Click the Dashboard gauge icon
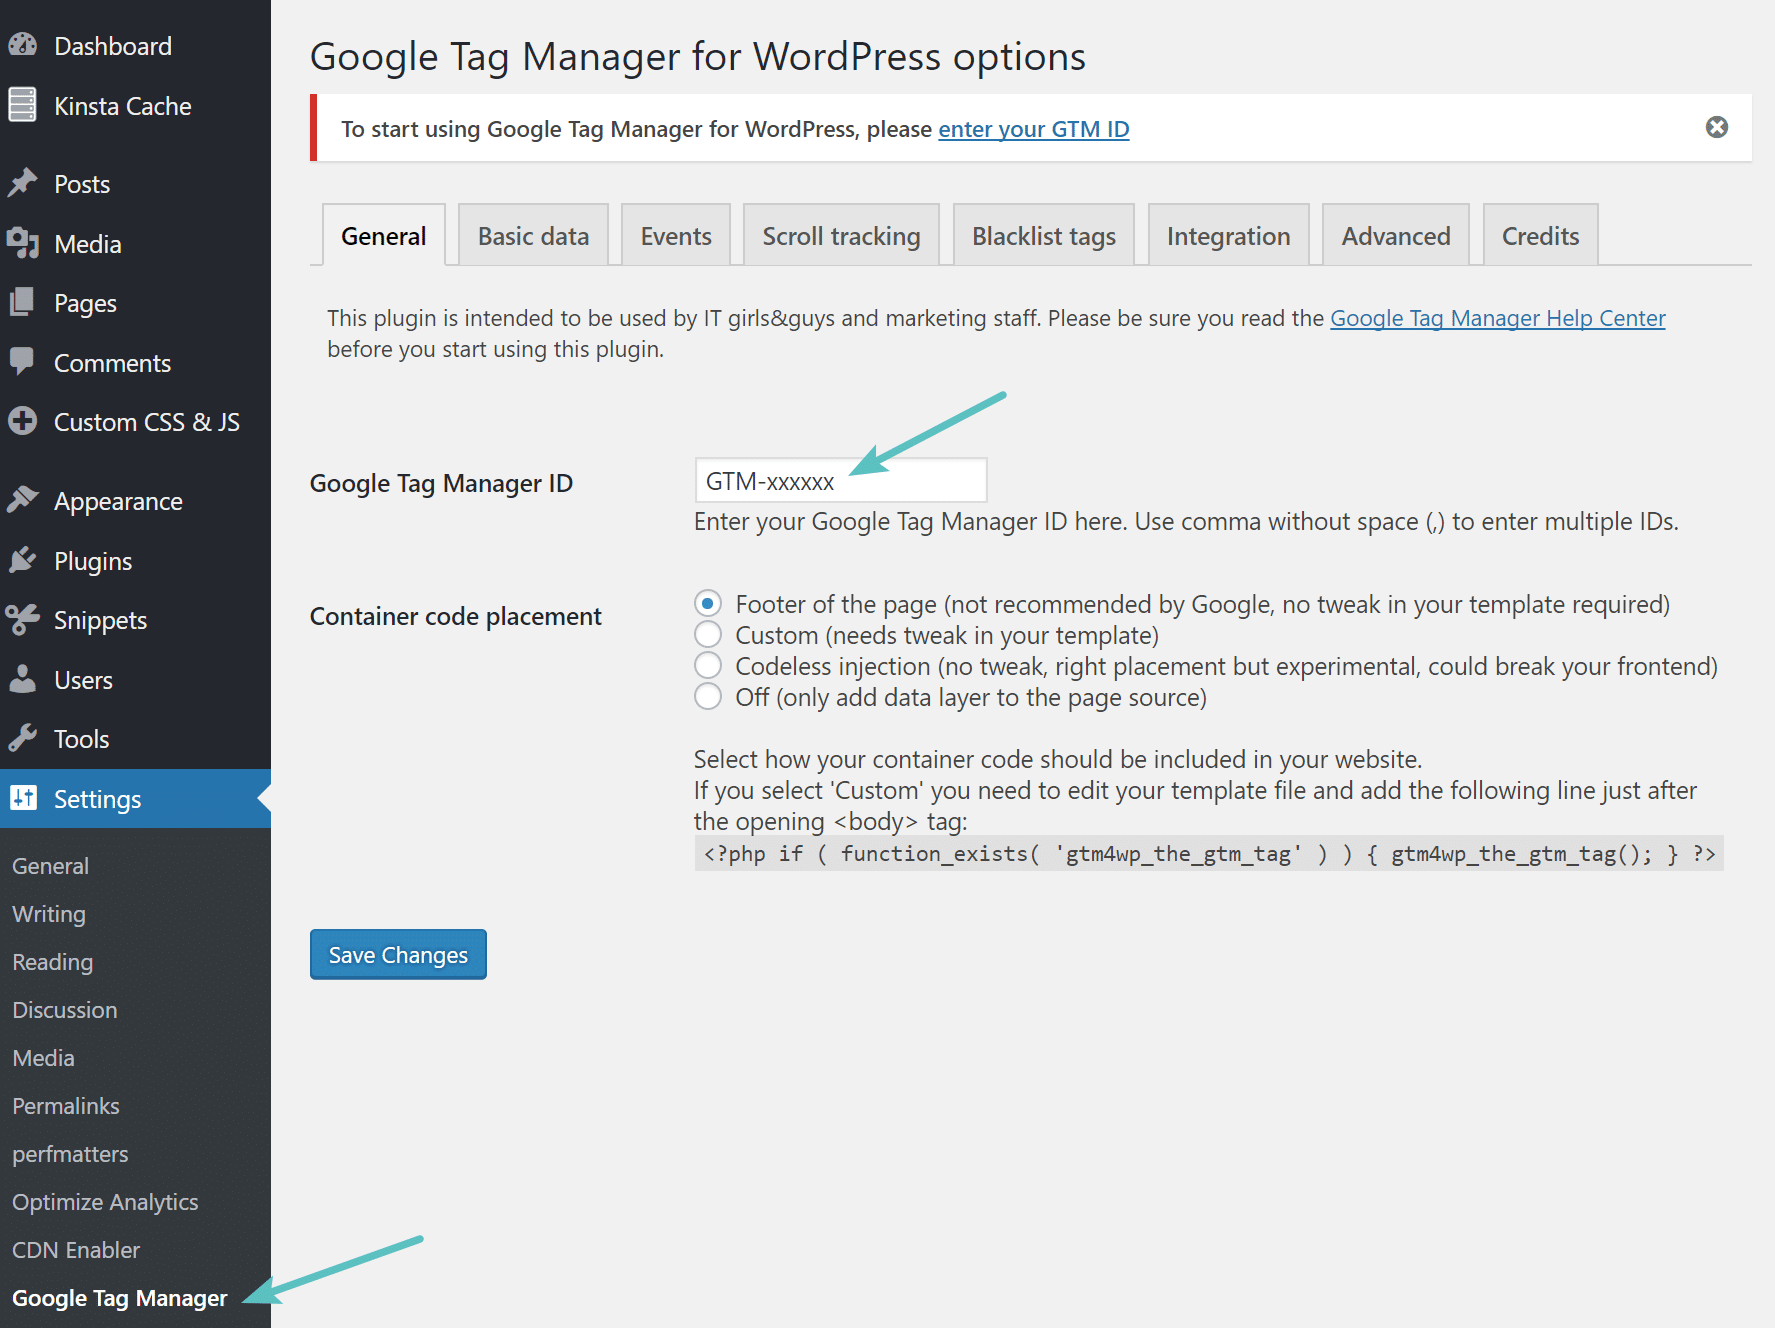The height and width of the screenshot is (1328, 1775). click(22, 45)
